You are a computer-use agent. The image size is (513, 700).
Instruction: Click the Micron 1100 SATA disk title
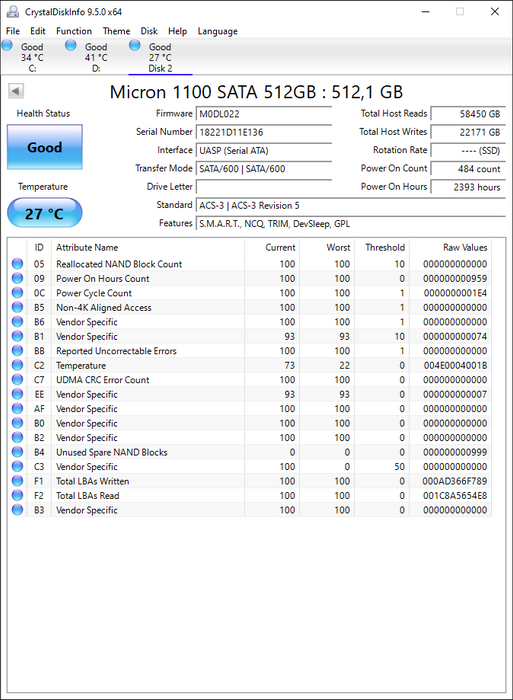click(256, 92)
